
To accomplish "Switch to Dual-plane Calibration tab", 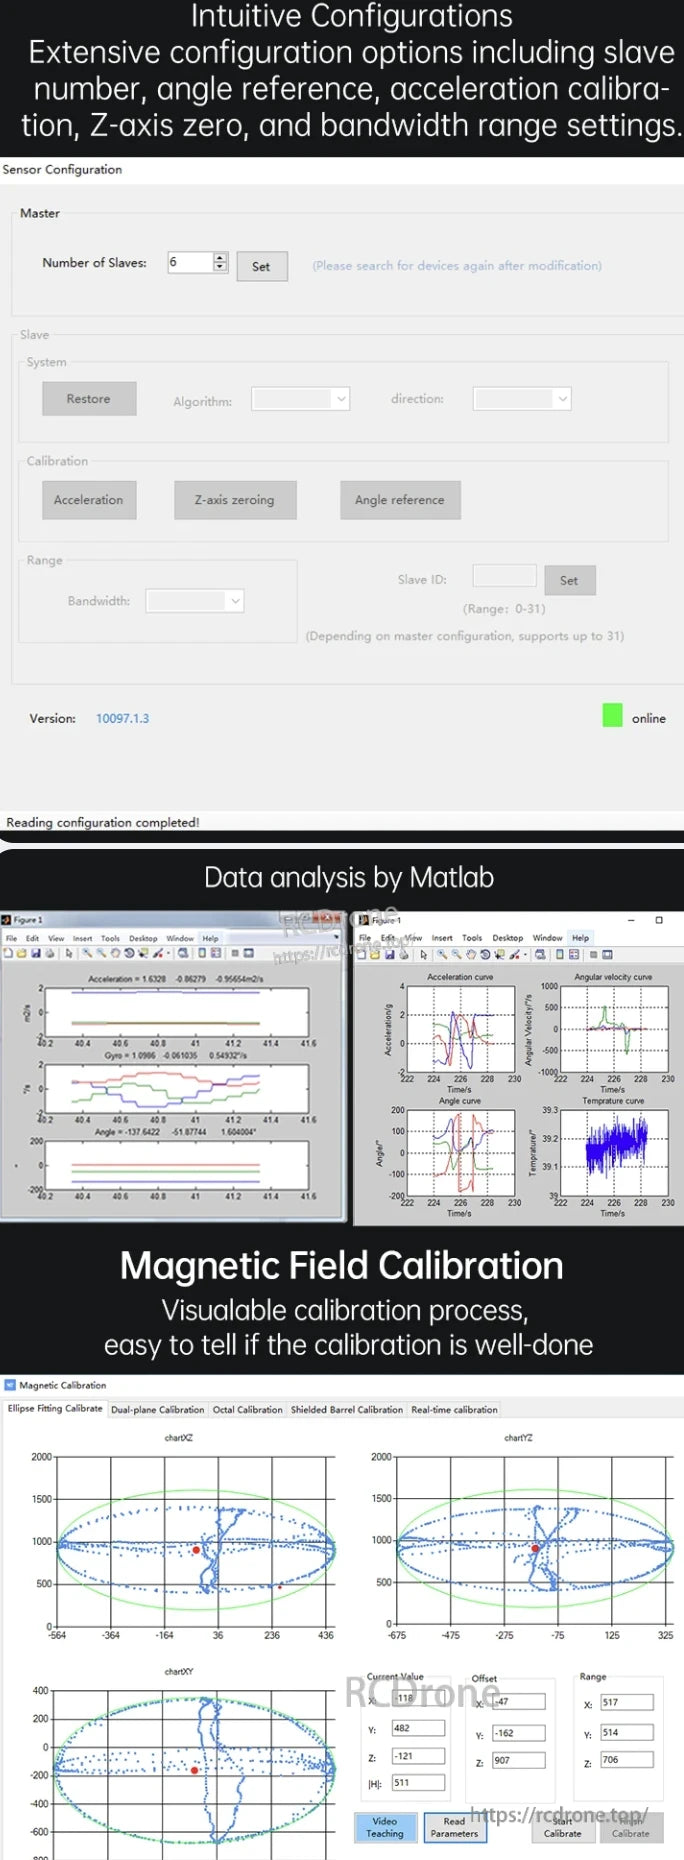I will (x=157, y=1409).
